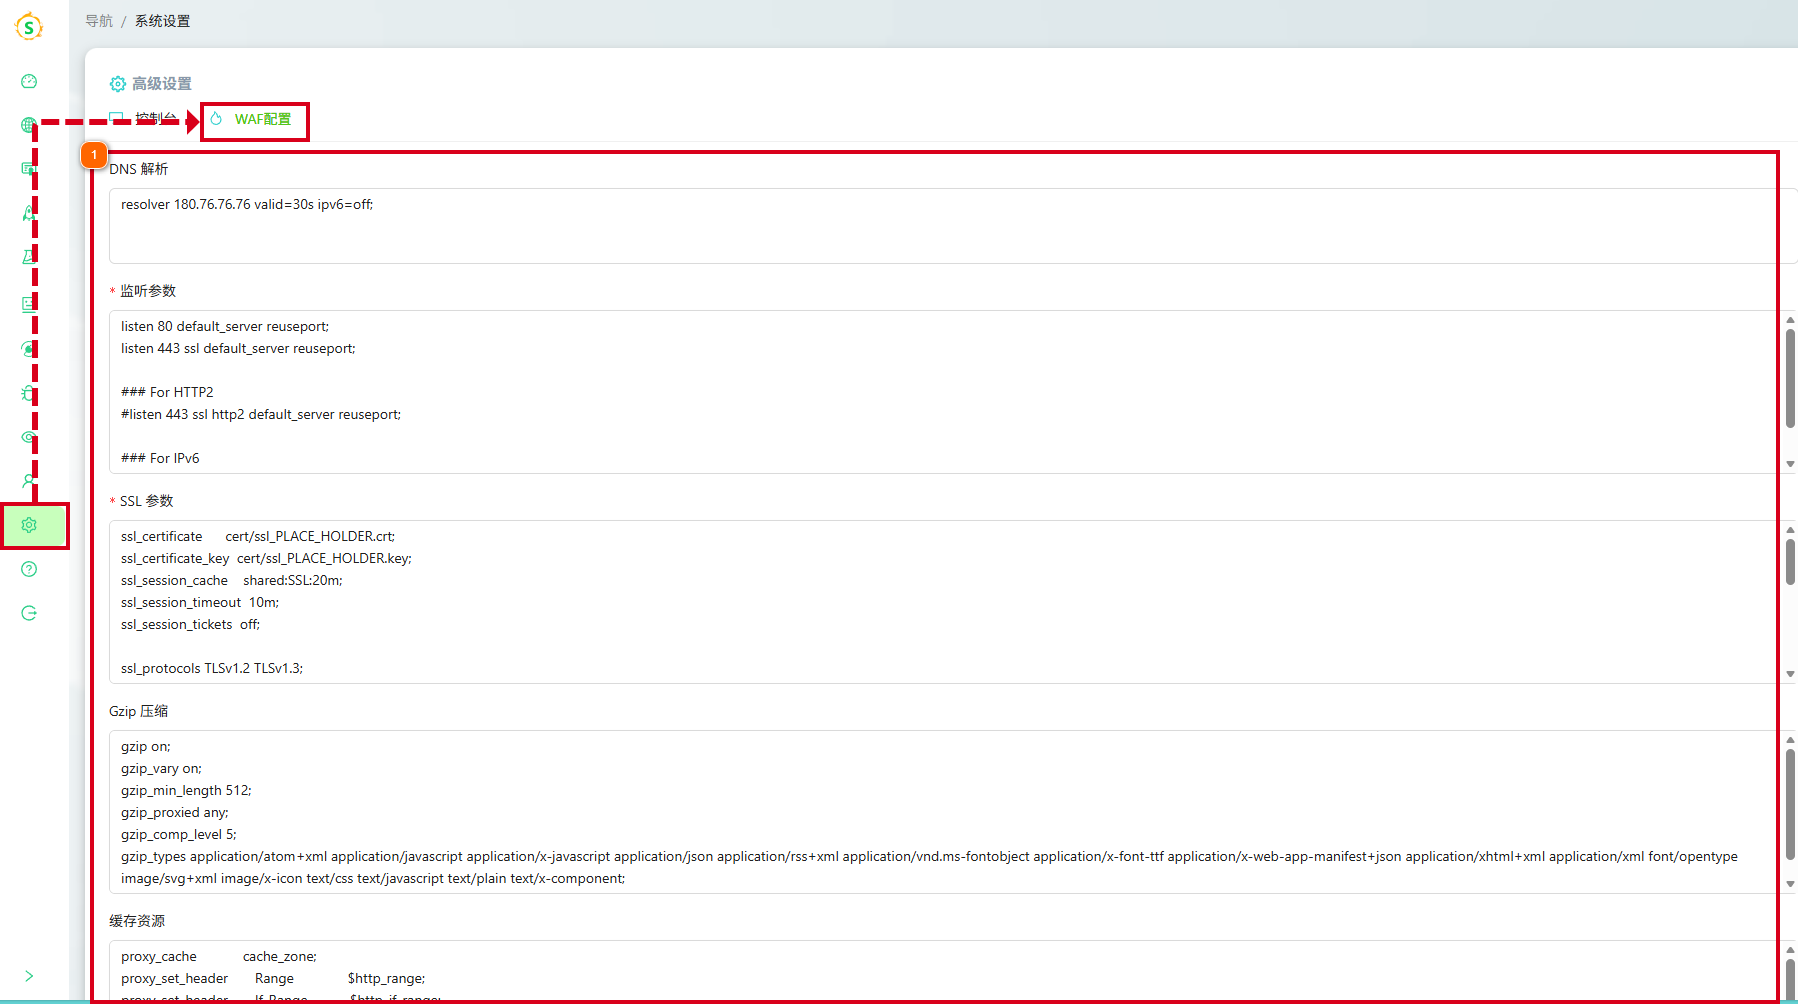Screen dimensions: 1798x1004
Task: Click the down arrow of 监听参数 scrollbar
Action: [x=1790, y=464]
